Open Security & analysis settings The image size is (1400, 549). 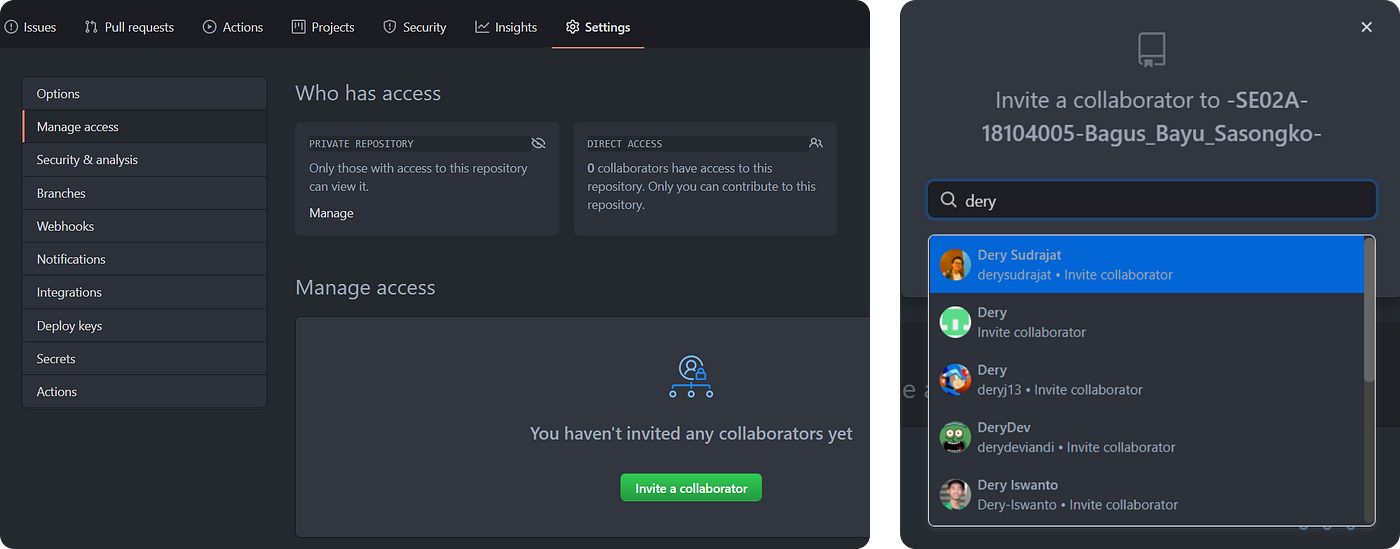coord(145,160)
